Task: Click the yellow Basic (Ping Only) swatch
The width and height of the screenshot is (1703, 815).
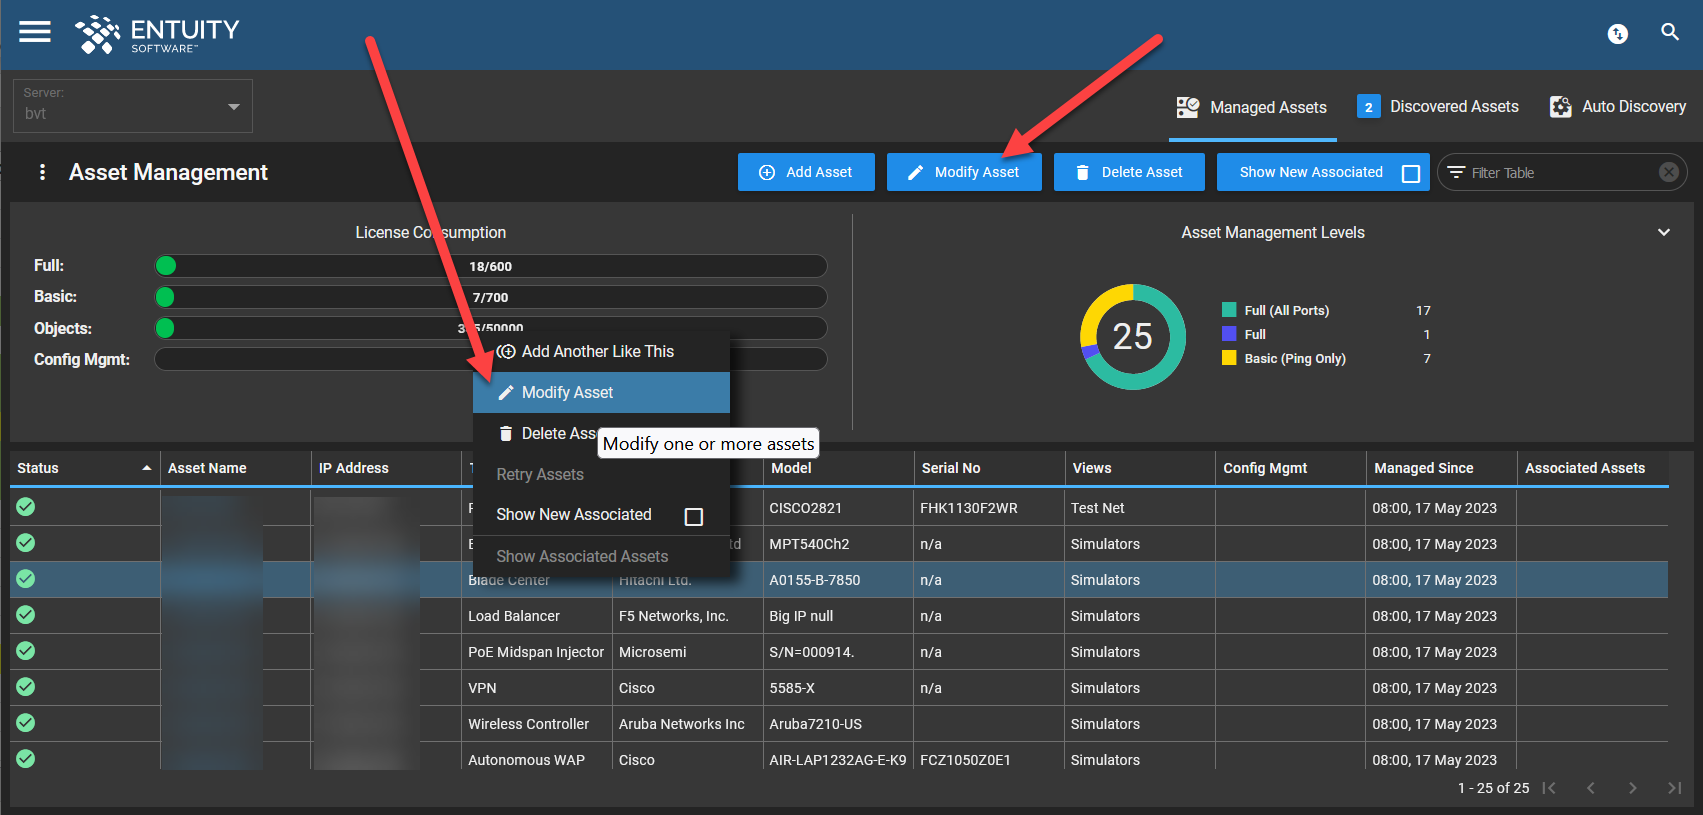Action: [x=1229, y=358]
